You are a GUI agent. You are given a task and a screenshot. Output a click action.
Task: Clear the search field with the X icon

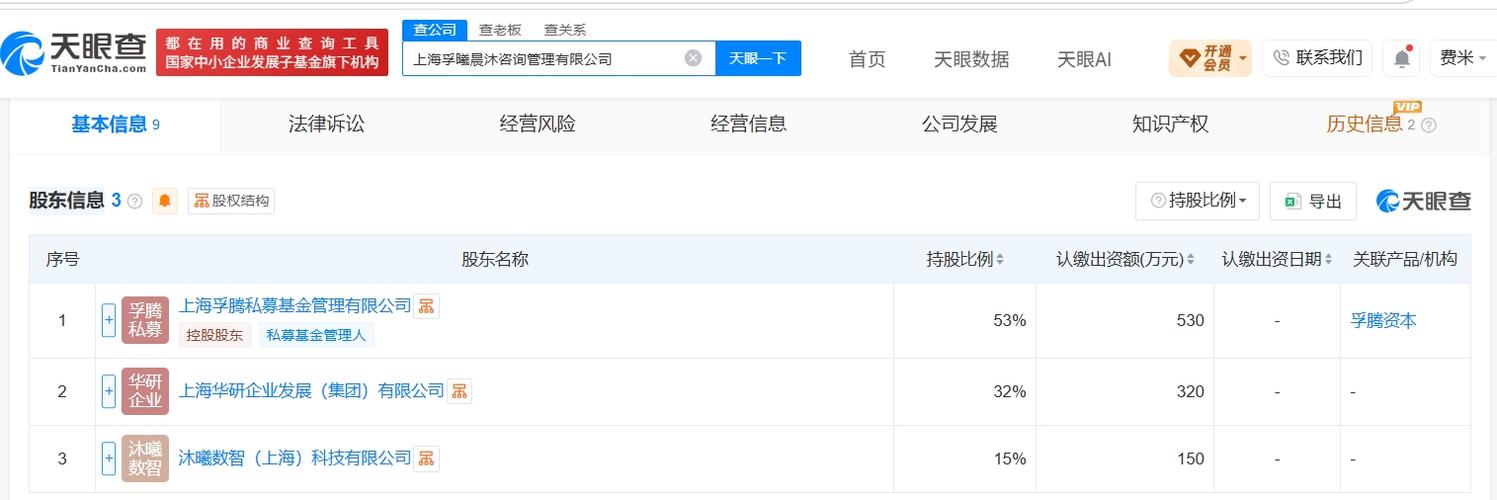pyautogui.click(x=693, y=58)
